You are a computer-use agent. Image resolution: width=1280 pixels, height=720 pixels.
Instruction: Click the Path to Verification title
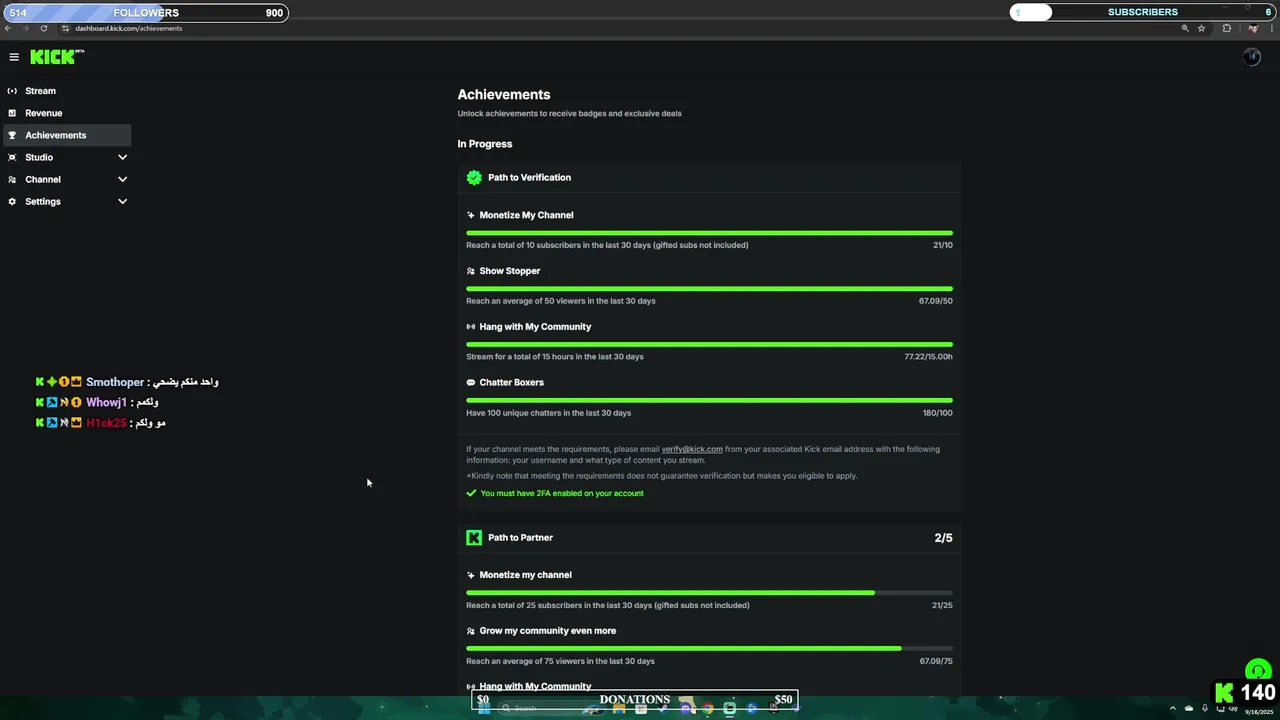pos(529,177)
